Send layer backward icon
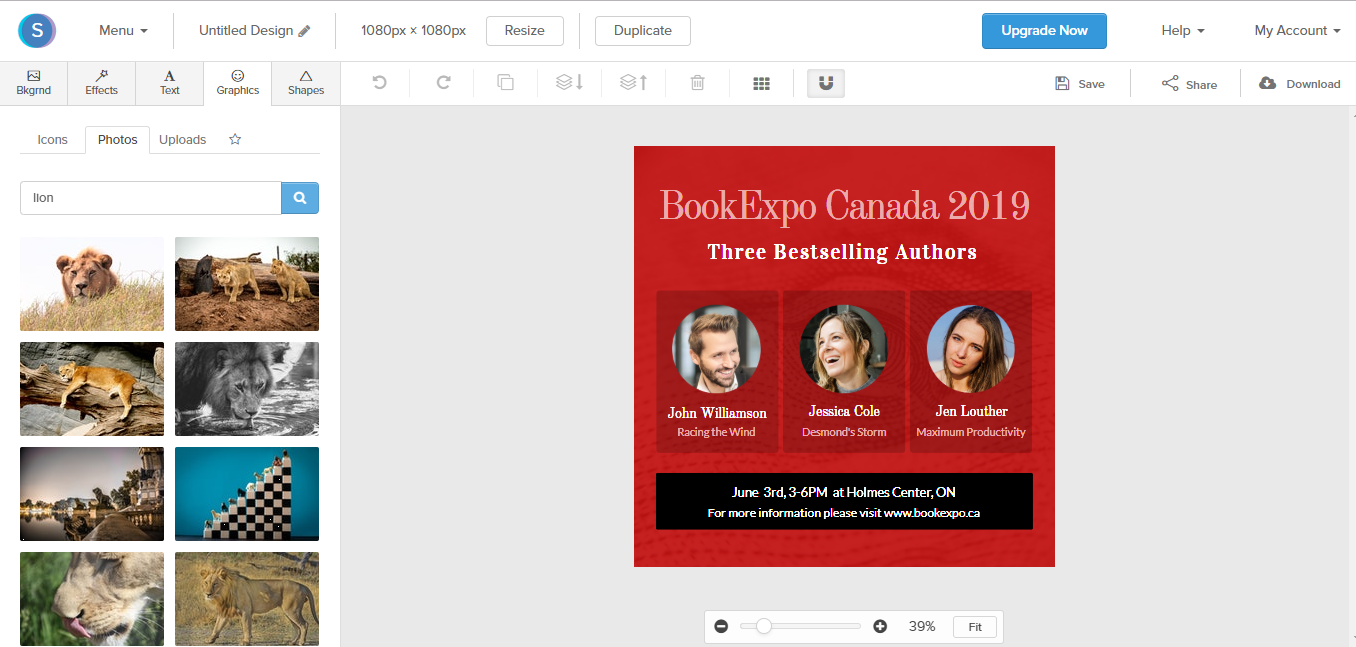Viewport: 1356px width, 647px height. pyautogui.click(x=569, y=83)
